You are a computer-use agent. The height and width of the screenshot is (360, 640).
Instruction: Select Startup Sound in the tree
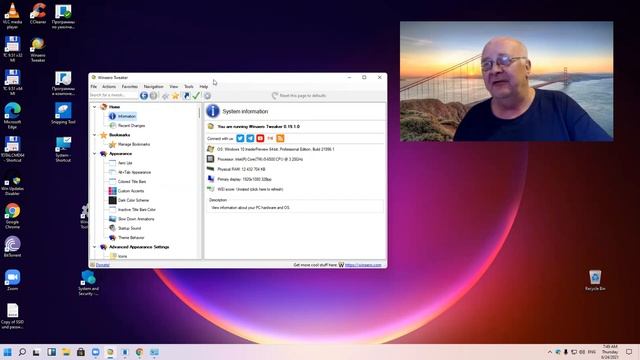point(129,229)
